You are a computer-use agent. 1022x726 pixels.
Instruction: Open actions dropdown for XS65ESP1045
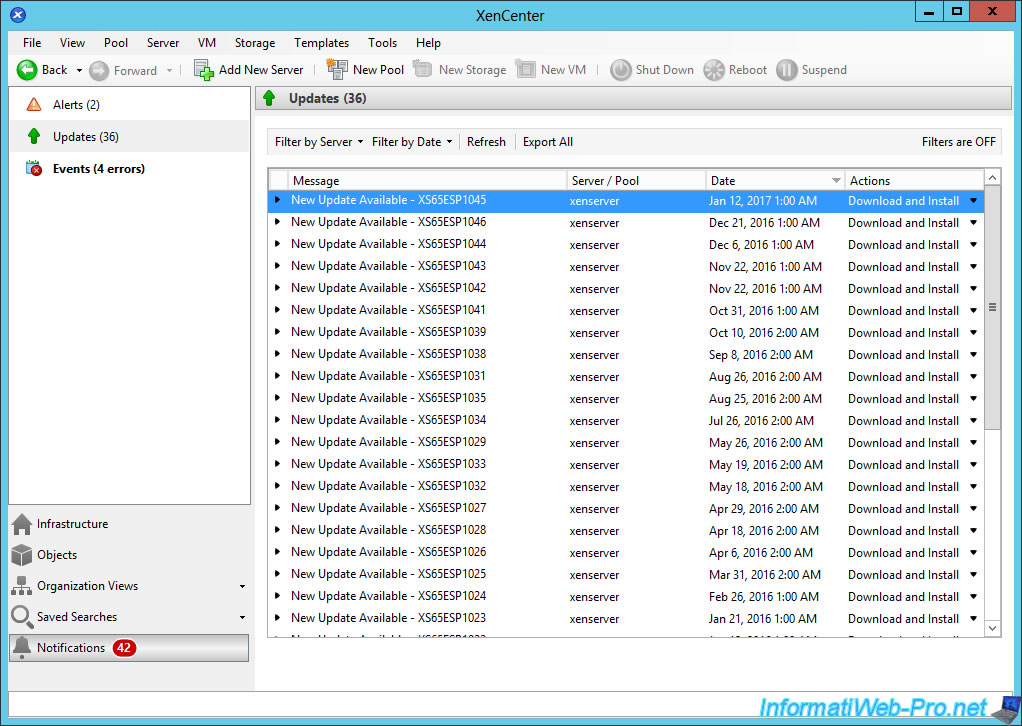(x=974, y=201)
